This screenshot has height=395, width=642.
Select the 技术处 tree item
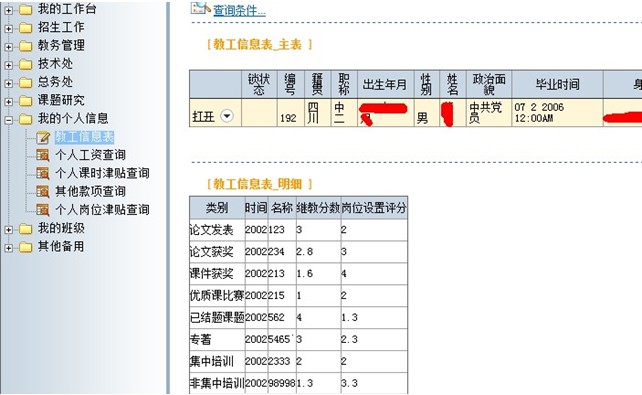coord(55,63)
